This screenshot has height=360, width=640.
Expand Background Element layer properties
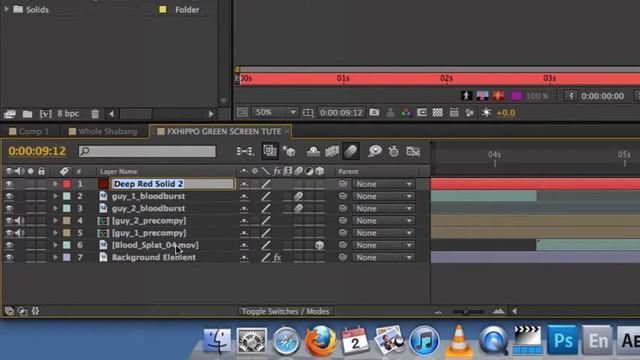55,258
